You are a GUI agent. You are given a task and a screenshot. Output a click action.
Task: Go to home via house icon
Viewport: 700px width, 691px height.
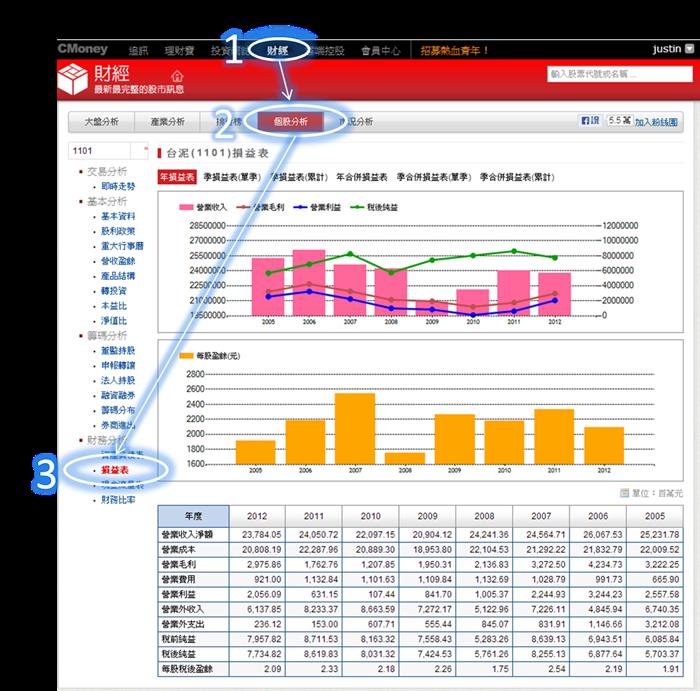(x=178, y=76)
